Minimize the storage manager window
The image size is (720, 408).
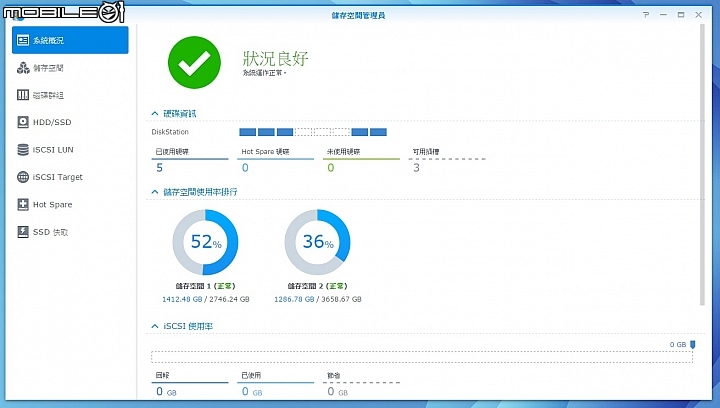pyautogui.click(x=664, y=15)
